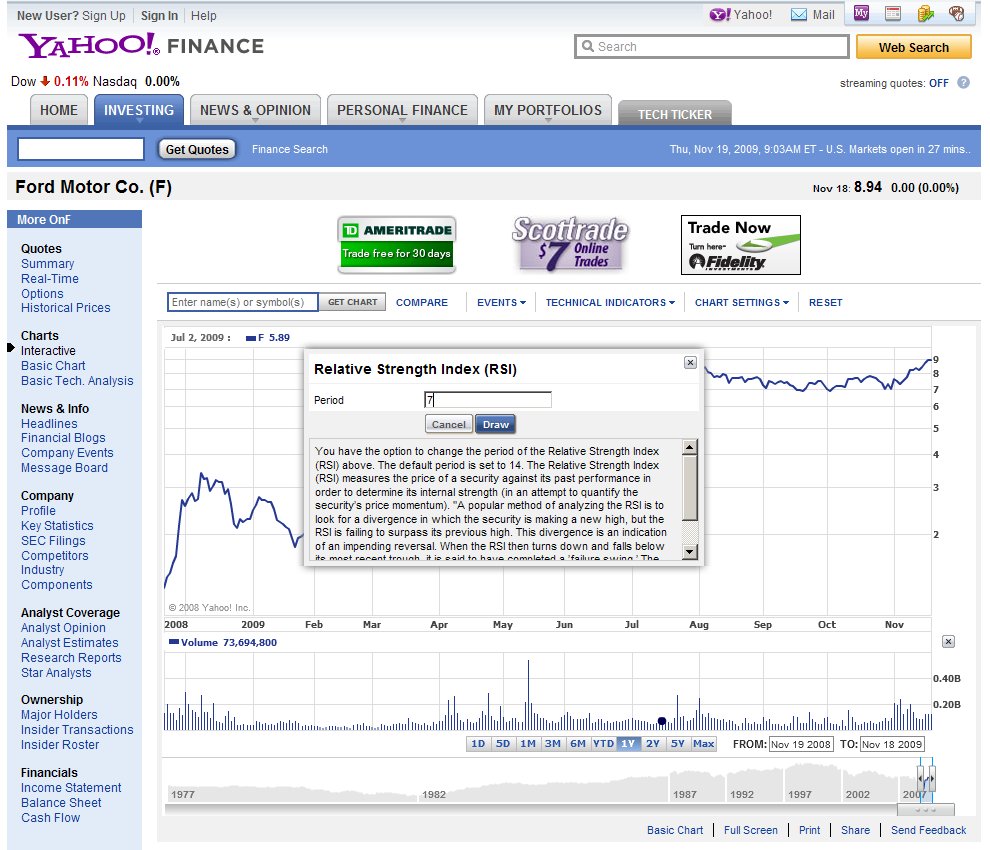Screen dimensions: 990x850
Task: Expand the Technical Indicators dropdown
Action: coord(609,302)
